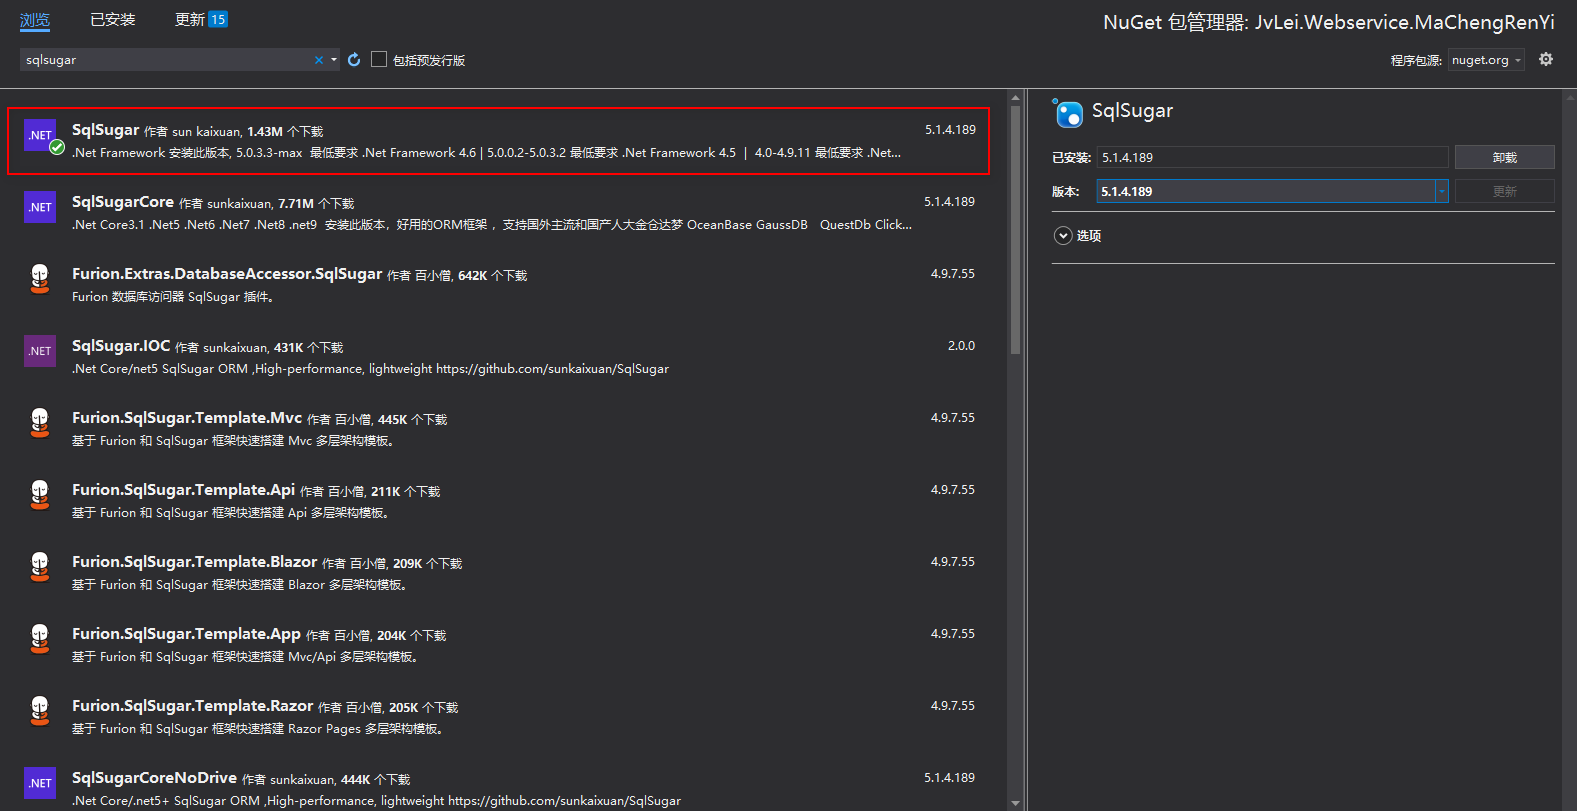The height and width of the screenshot is (811, 1577).
Task: Select Furion.SqlSugar.Template.Blazor package title
Action: pyautogui.click(x=195, y=562)
